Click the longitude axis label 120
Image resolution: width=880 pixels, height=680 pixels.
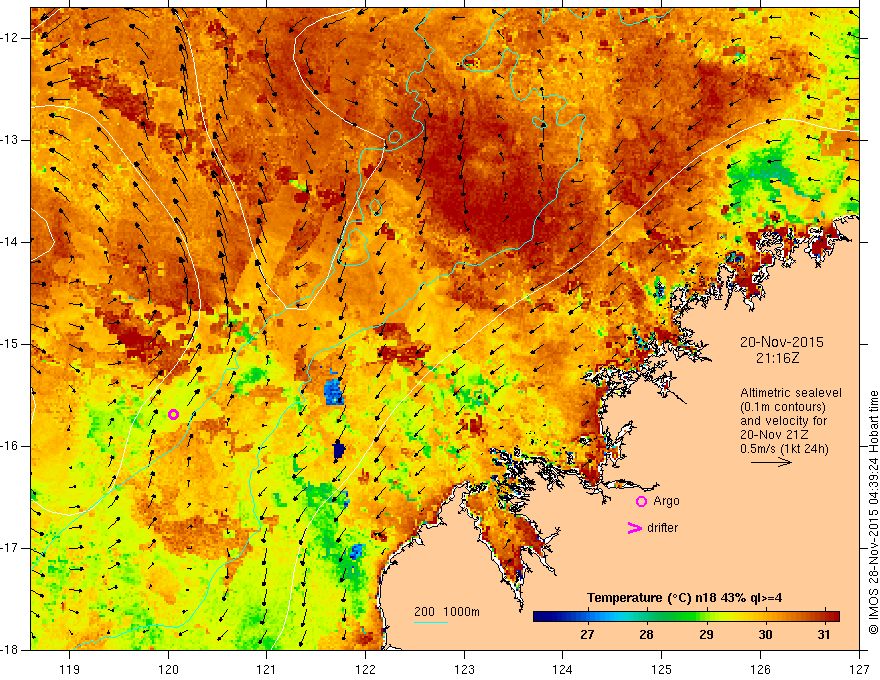click(168, 669)
